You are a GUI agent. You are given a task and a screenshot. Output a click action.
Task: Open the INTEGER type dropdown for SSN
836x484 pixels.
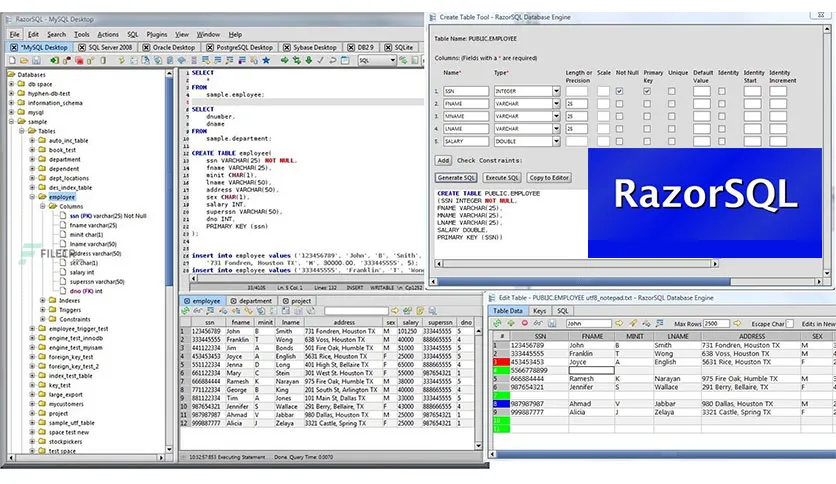556,91
